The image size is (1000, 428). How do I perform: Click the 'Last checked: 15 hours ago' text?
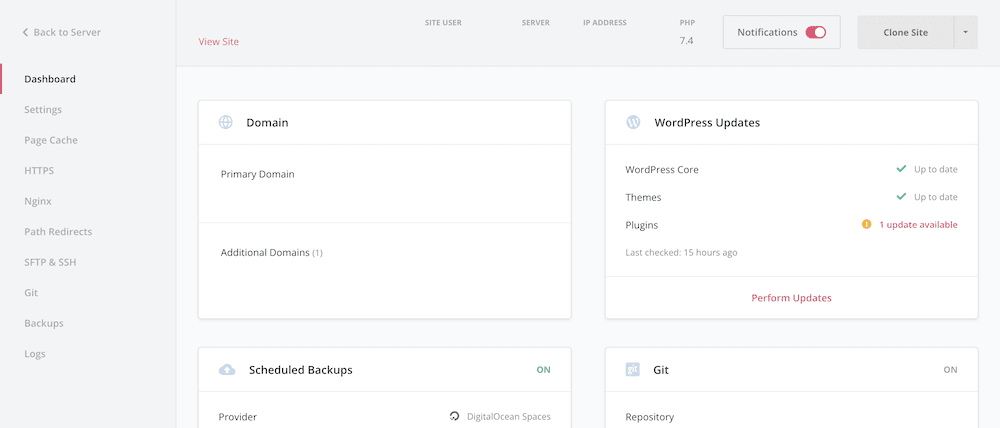coord(681,253)
